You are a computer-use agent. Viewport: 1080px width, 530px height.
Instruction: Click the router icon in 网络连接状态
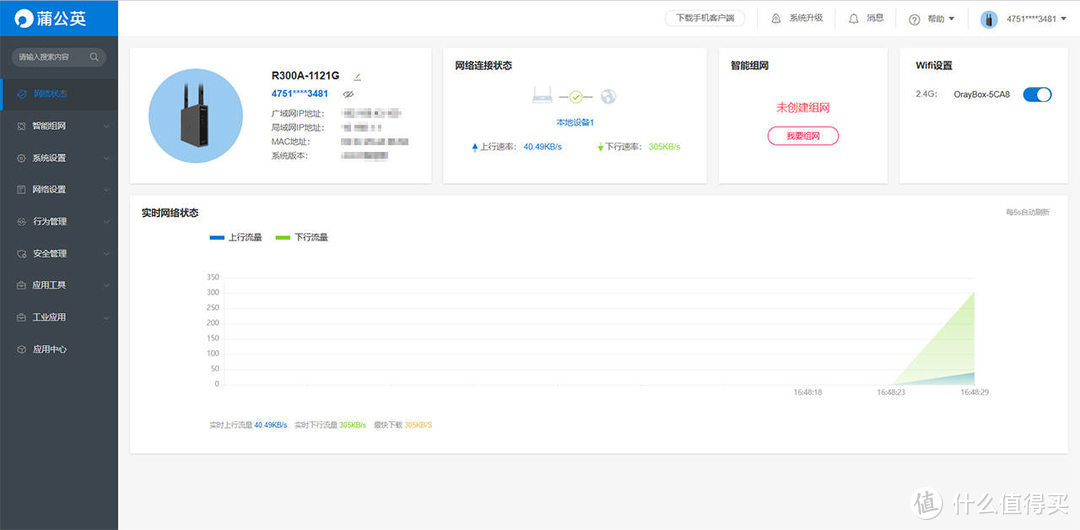click(x=542, y=96)
